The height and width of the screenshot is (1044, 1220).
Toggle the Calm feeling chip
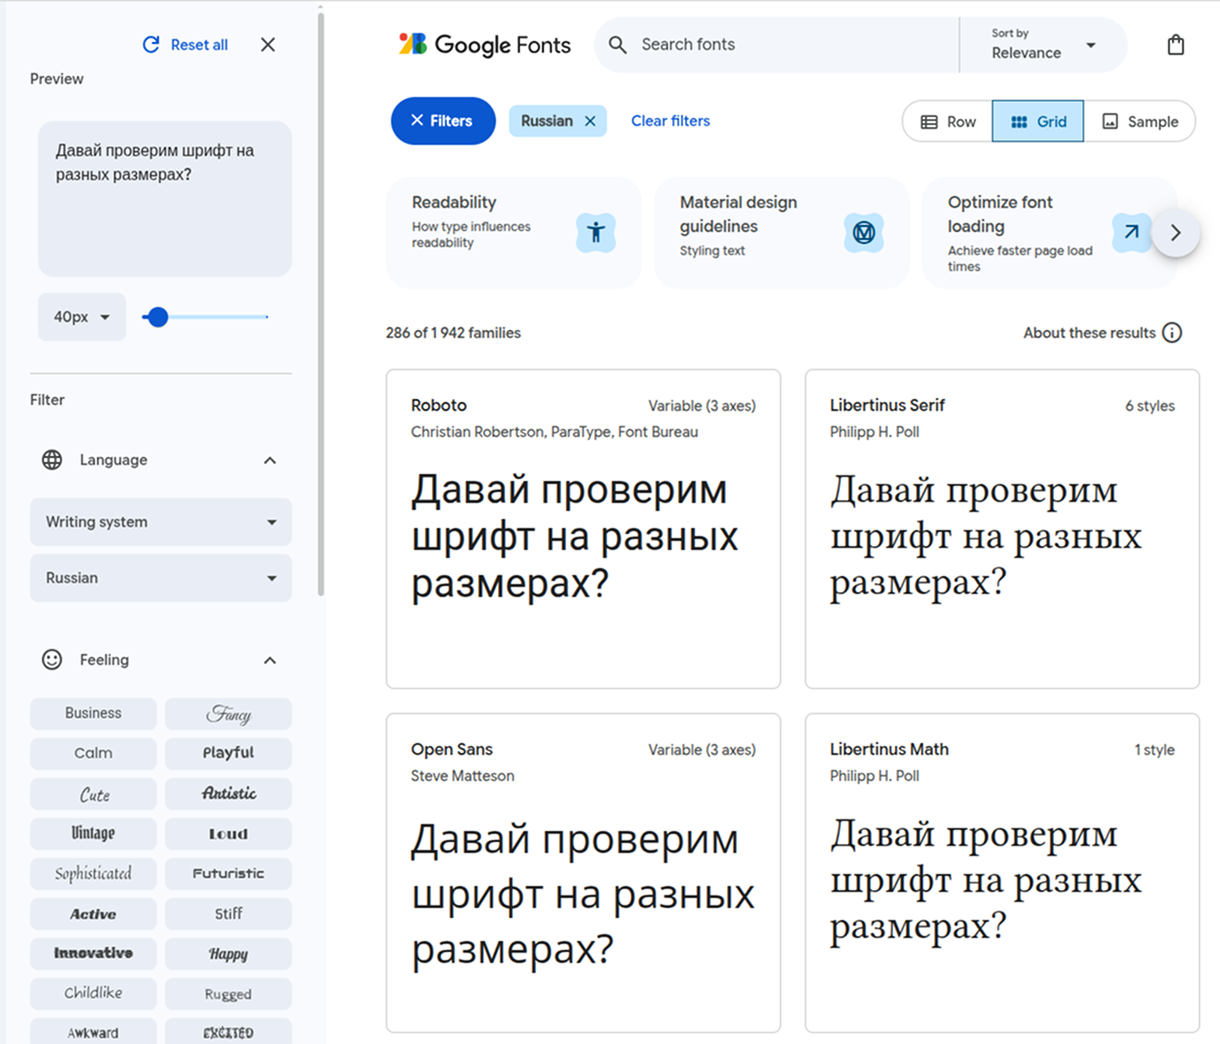coord(93,753)
